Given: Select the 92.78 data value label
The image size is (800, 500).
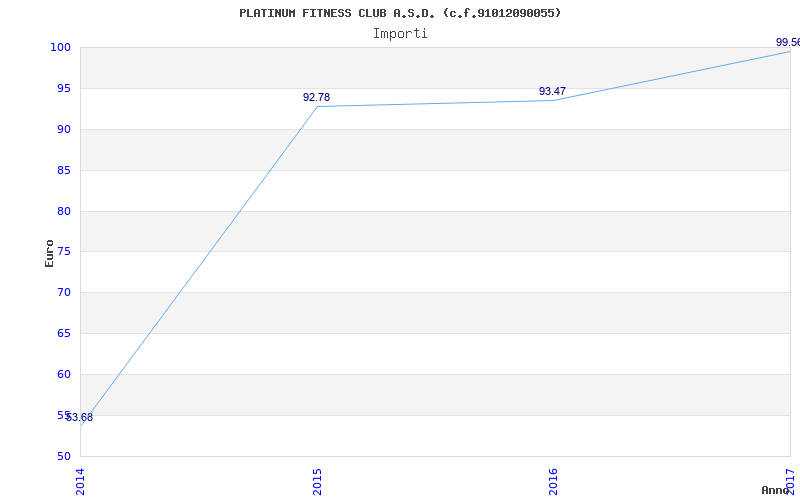Looking at the screenshot, I should click(x=316, y=97).
